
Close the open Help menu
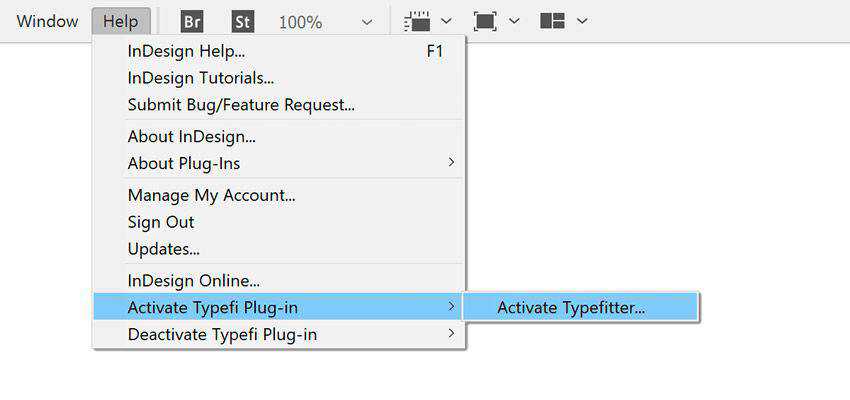[x=121, y=21]
